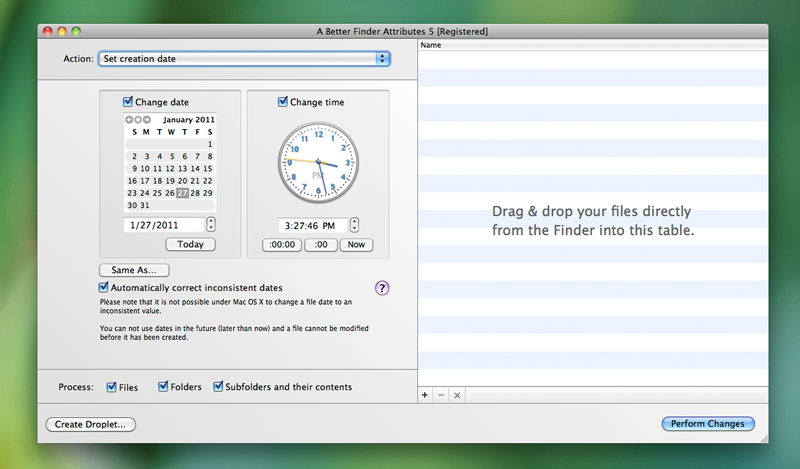Viewport: 800px width, 469px height.
Task: Select day 8 in the calendar
Action: [x=210, y=156]
